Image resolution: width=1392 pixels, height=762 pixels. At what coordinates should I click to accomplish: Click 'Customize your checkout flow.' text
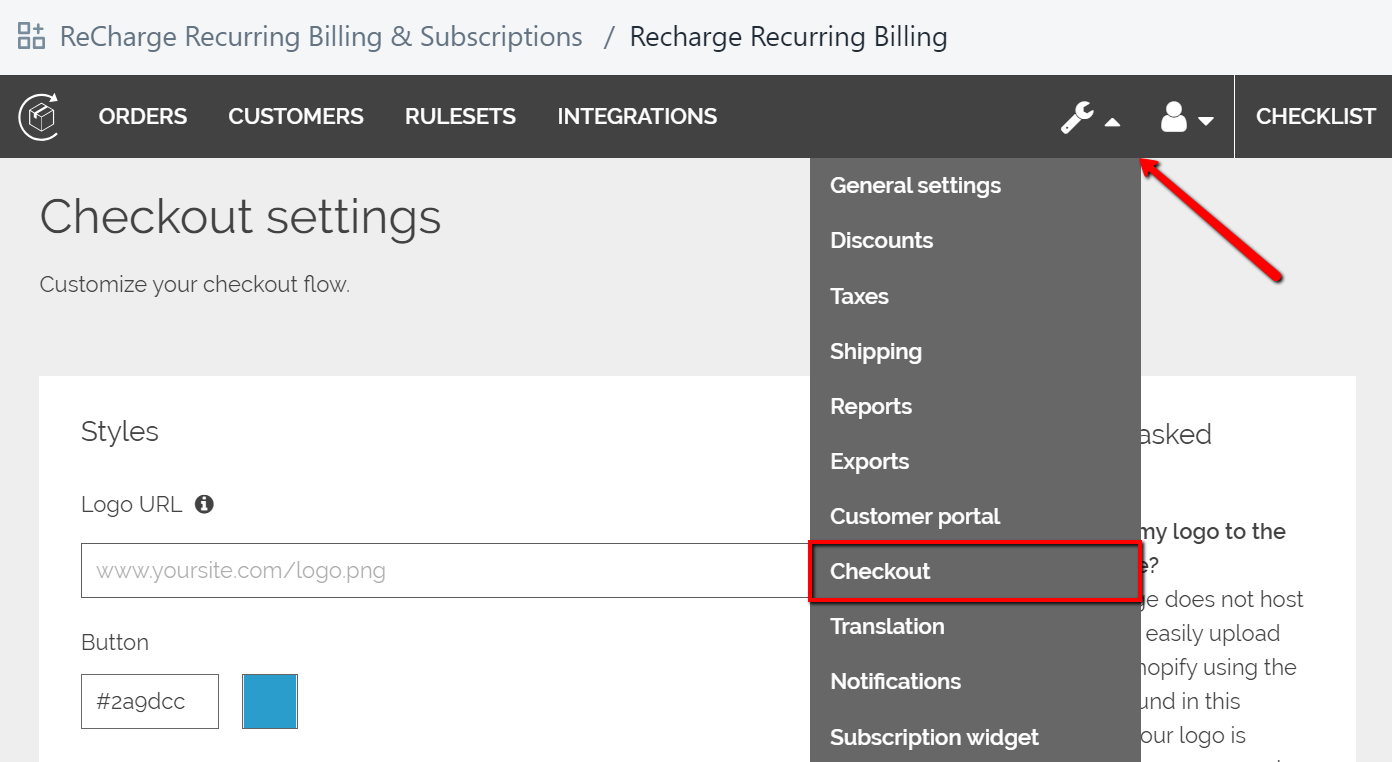pos(195,284)
